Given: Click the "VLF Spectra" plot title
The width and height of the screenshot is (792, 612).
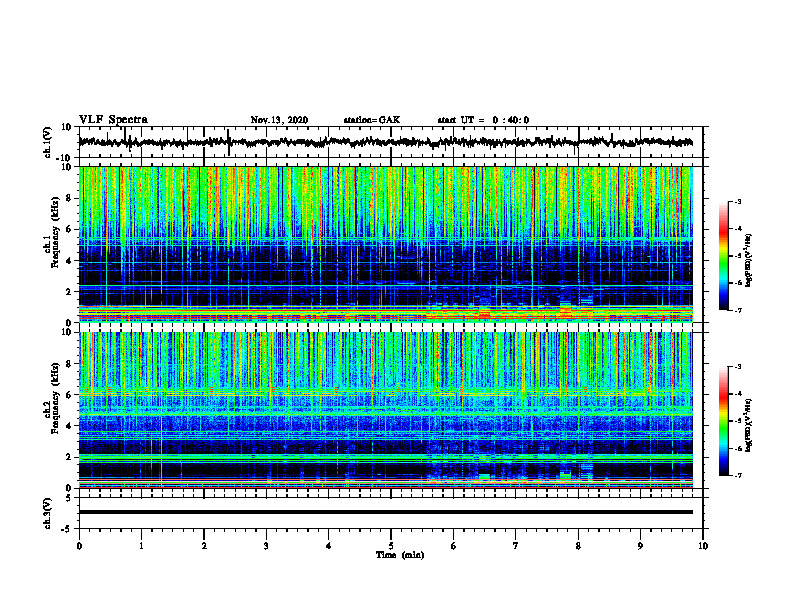Looking at the screenshot, I should (x=113, y=120).
